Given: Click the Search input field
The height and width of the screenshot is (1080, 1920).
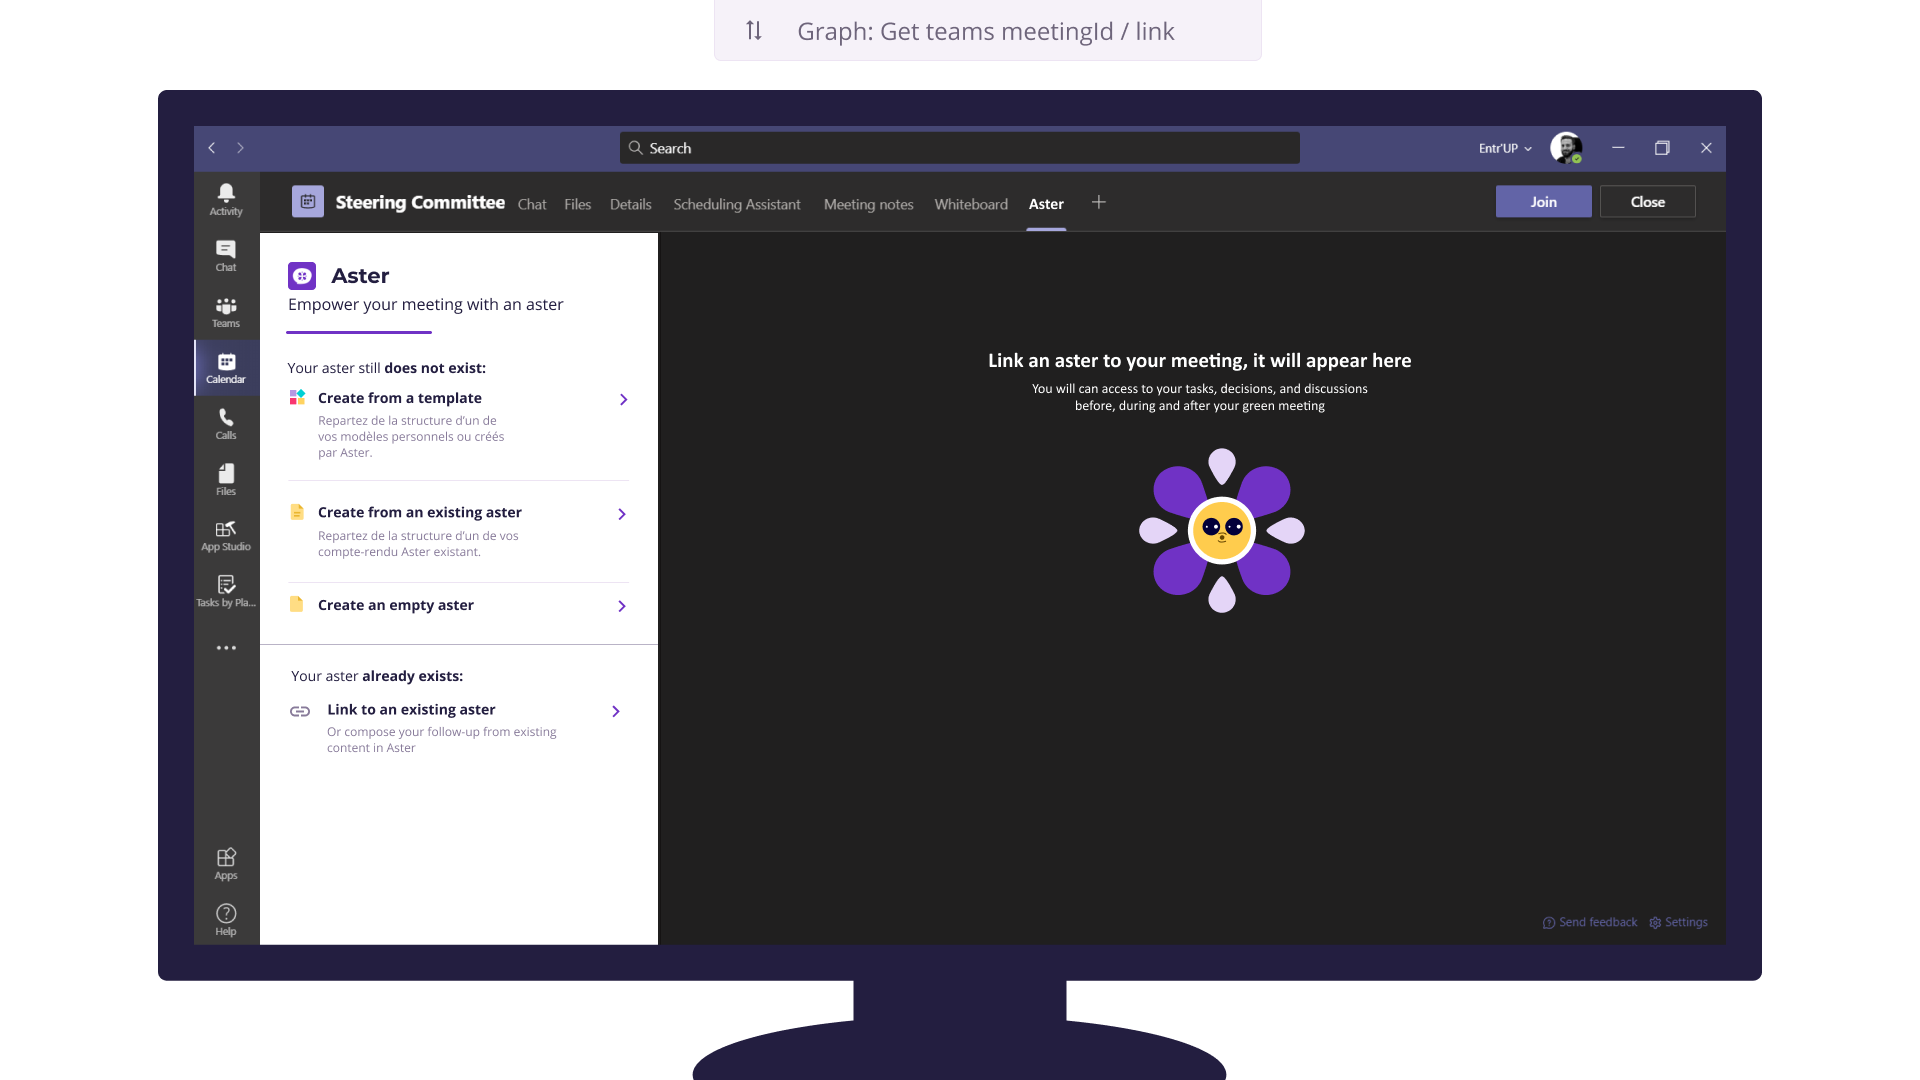Looking at the screenshot, I should point(960,148).
